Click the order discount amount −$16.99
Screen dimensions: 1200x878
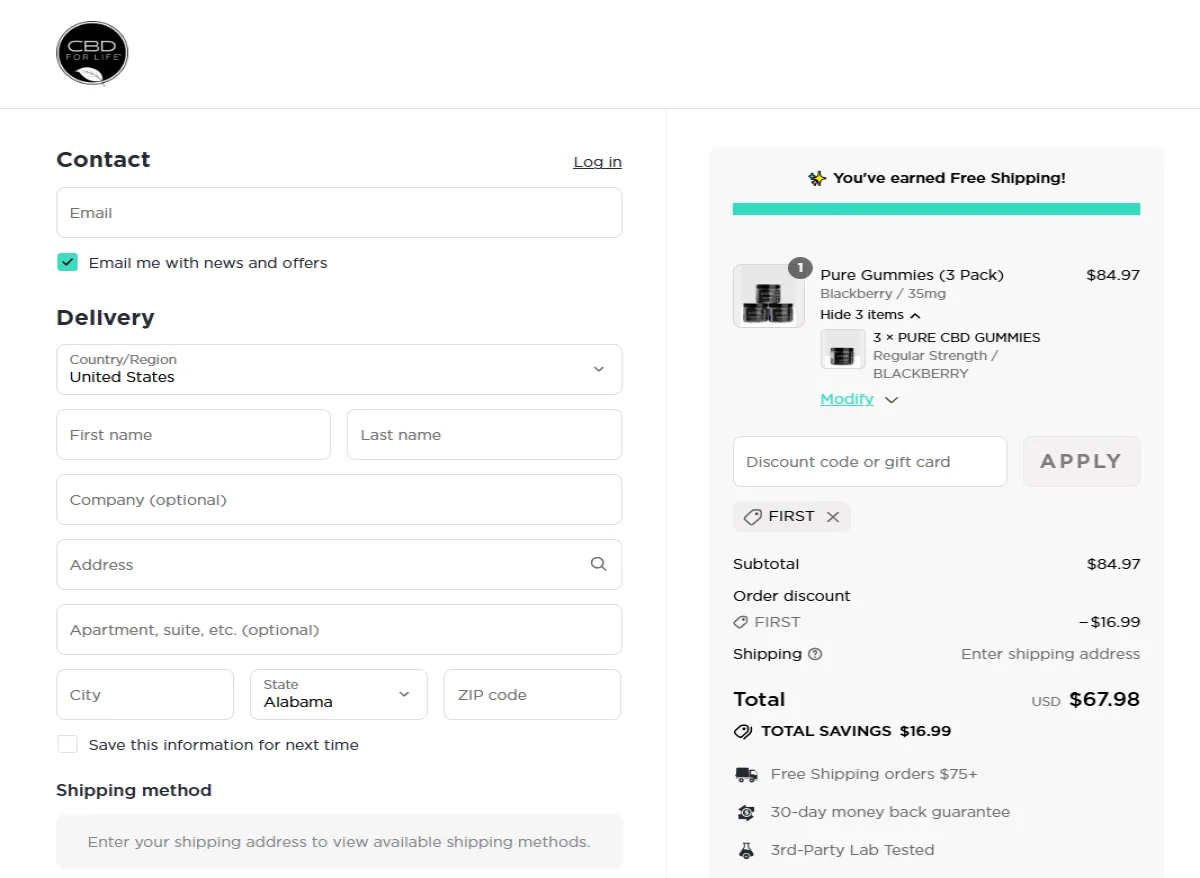[x=1109, y=622]
